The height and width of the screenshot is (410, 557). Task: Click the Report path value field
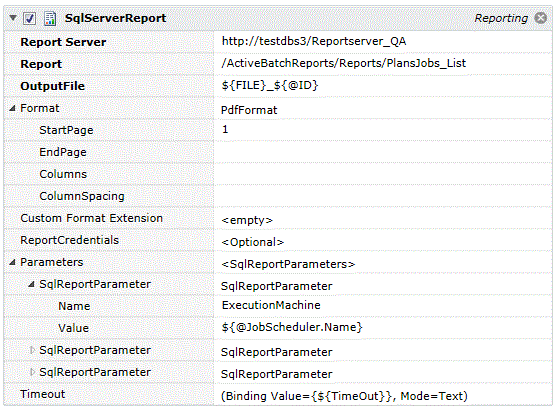(383, 64)
